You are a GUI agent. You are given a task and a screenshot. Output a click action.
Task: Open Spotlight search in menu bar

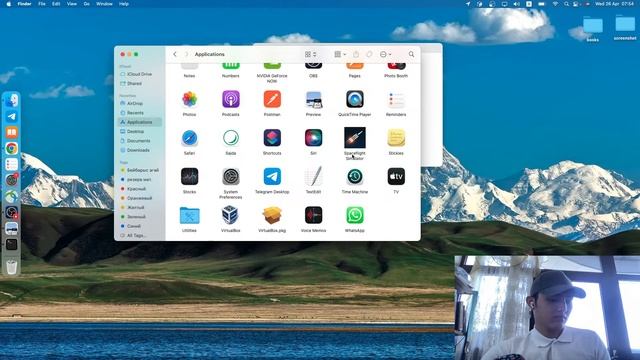pyautogui.click(x=567, y=4)
